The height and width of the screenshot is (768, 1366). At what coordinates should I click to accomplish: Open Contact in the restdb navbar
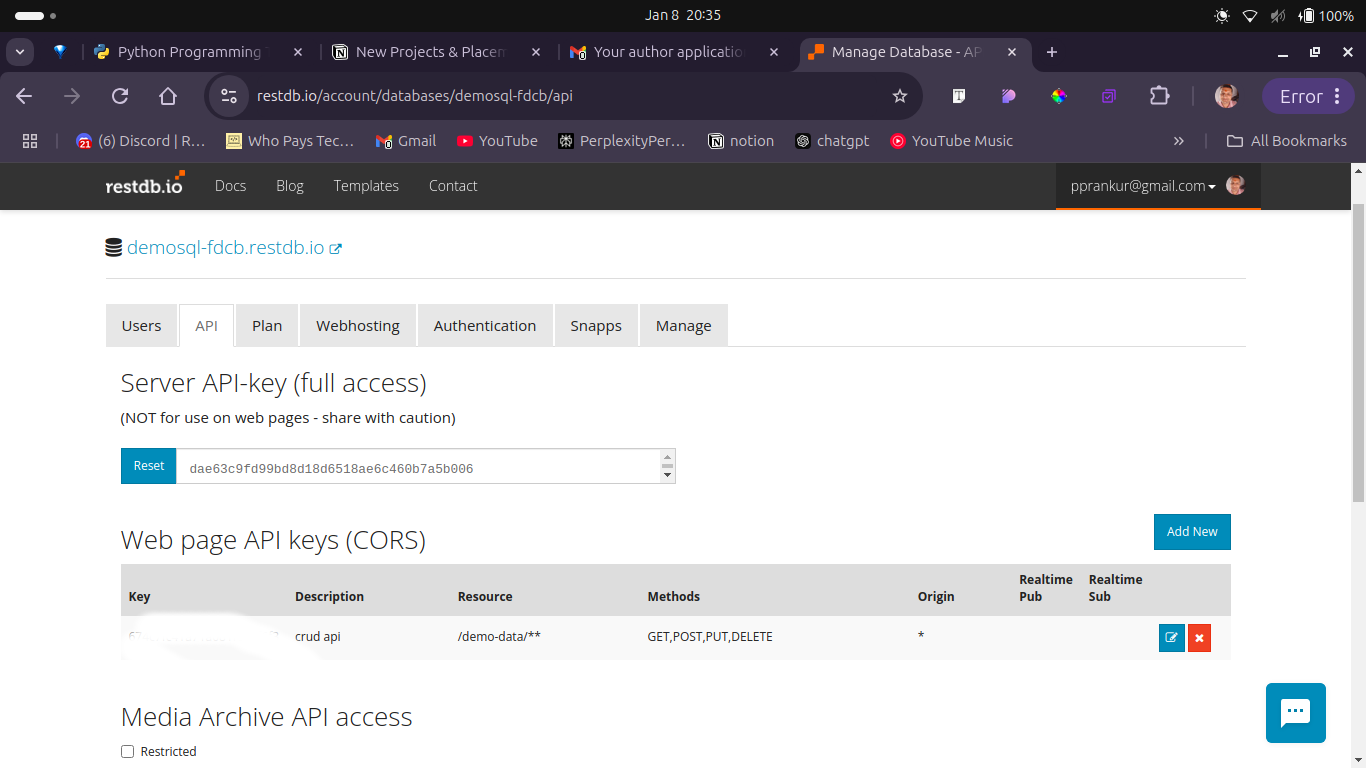[x=453, y=186]
